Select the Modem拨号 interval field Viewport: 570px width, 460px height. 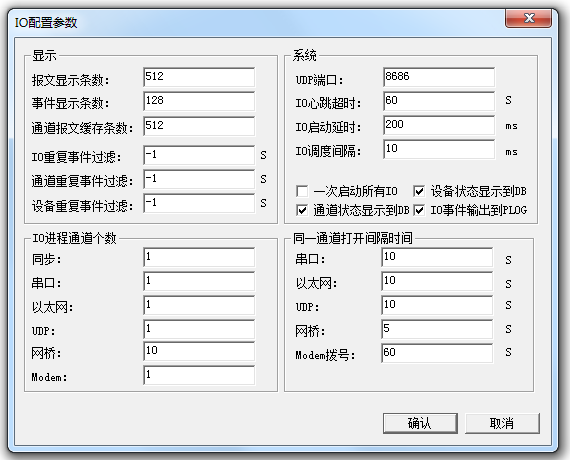point(437,353)
